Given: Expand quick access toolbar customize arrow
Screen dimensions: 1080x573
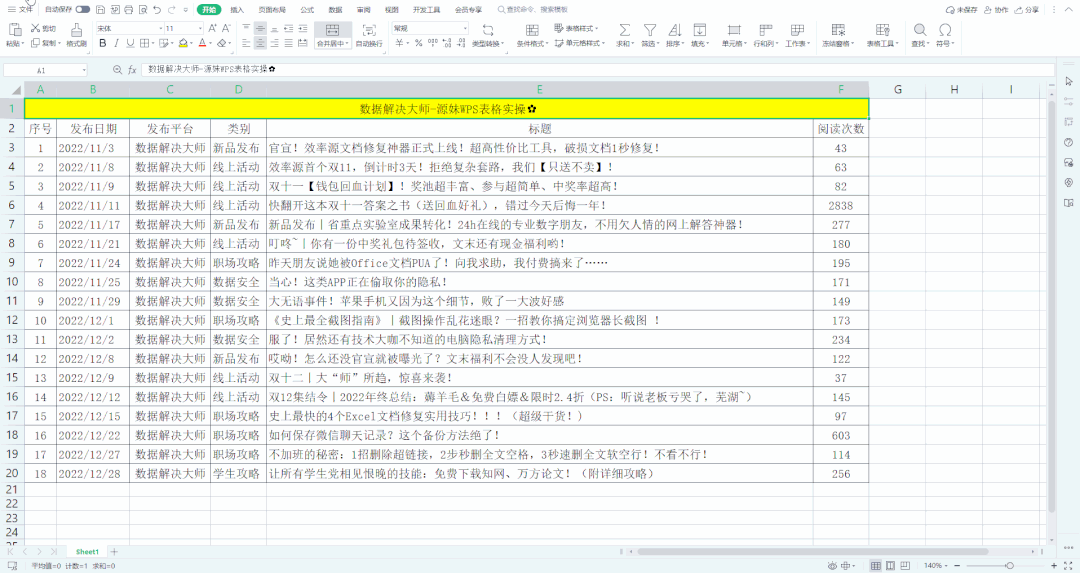Looking at the screenshot, I should point(185,10).
